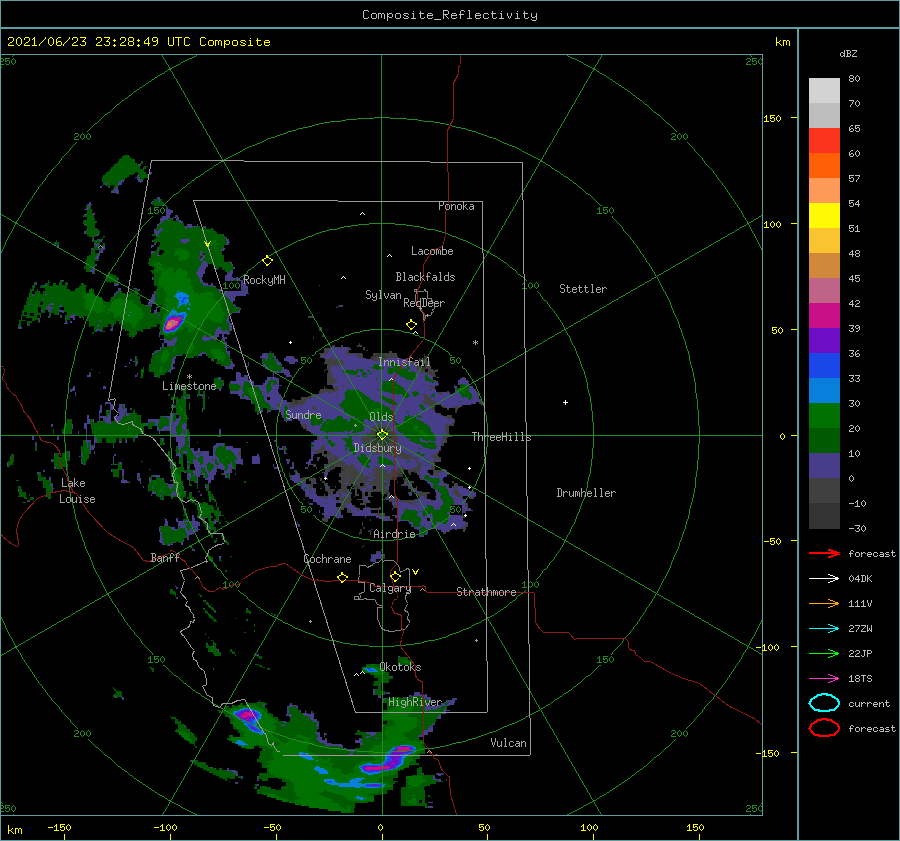Click the intense storm cell northwest of Limestone

(x=172, y=323)
